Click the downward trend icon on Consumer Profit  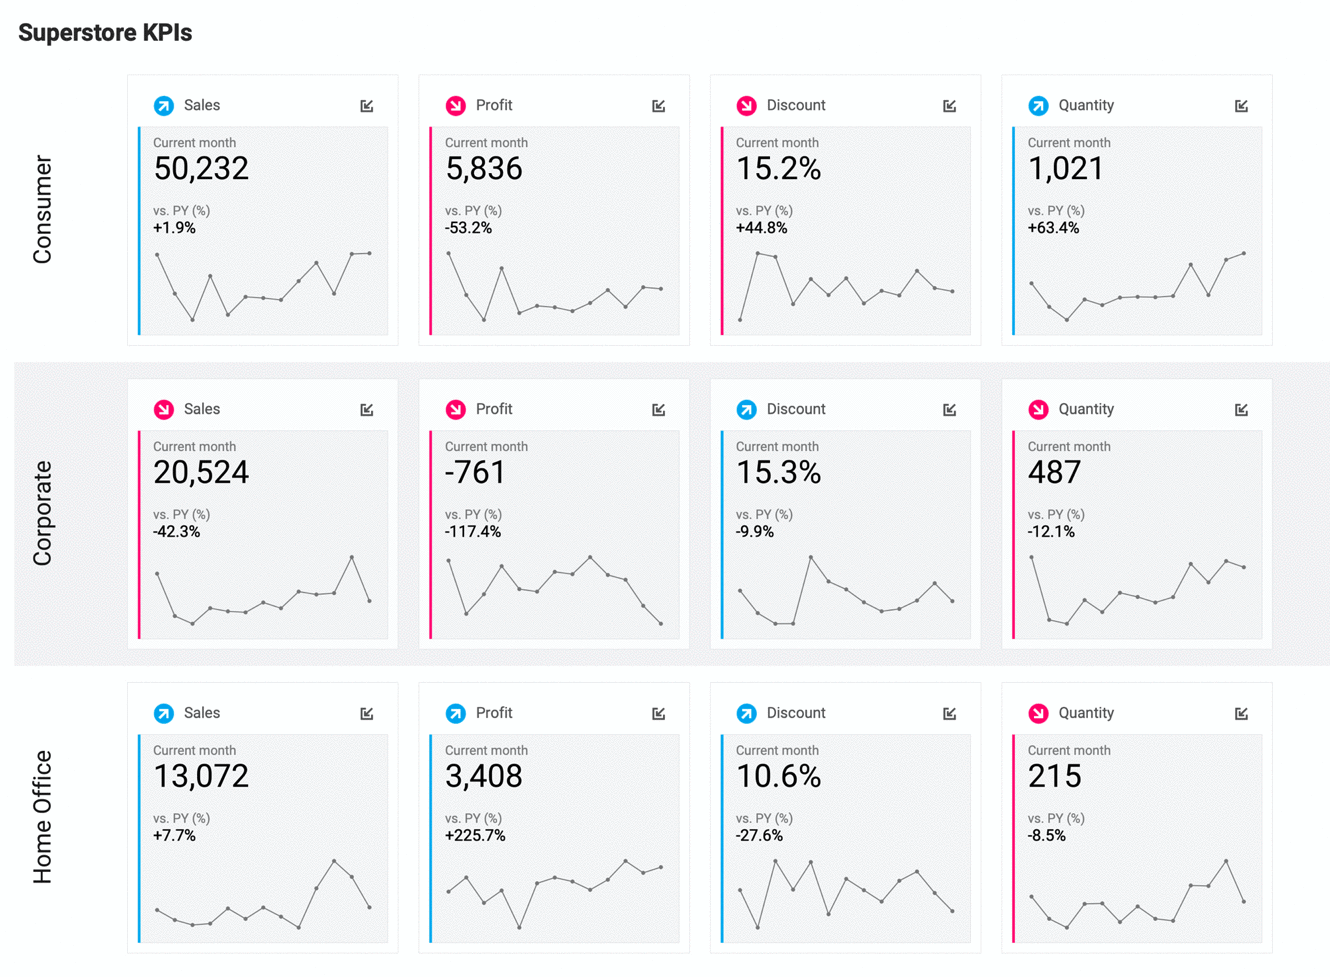(x=455, y=105)
